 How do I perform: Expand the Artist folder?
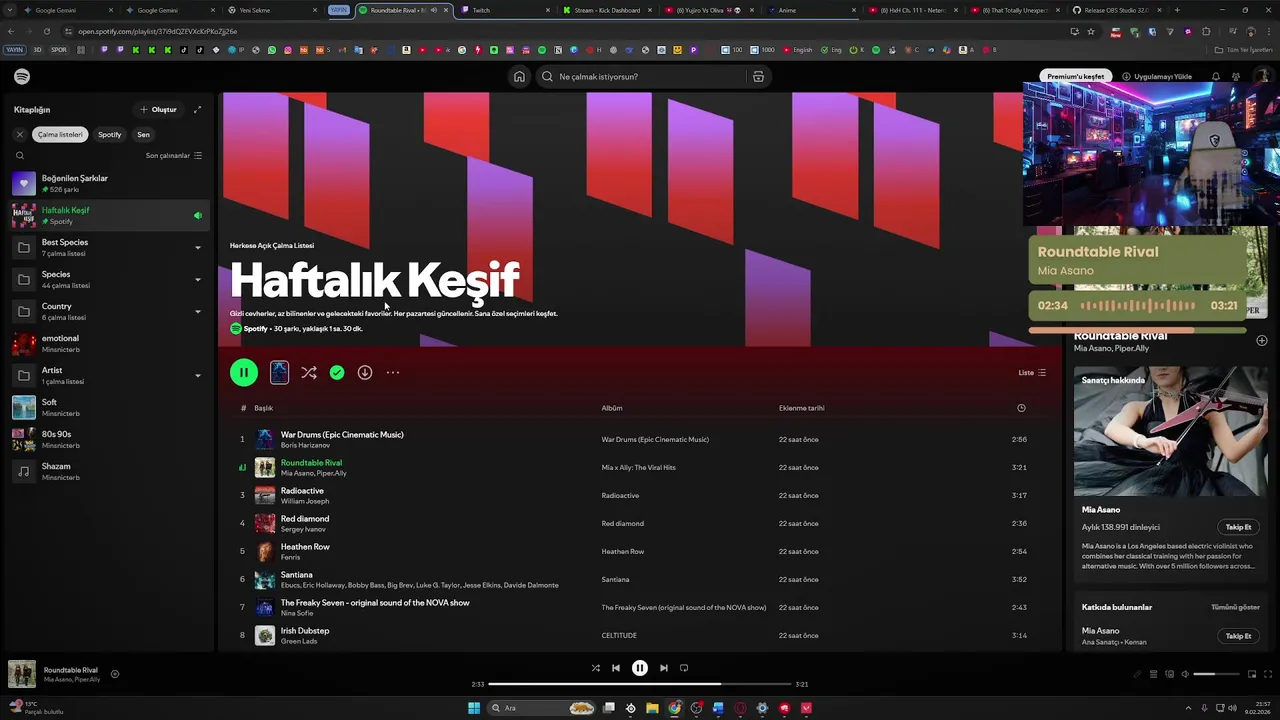click(x=197, y=375)
